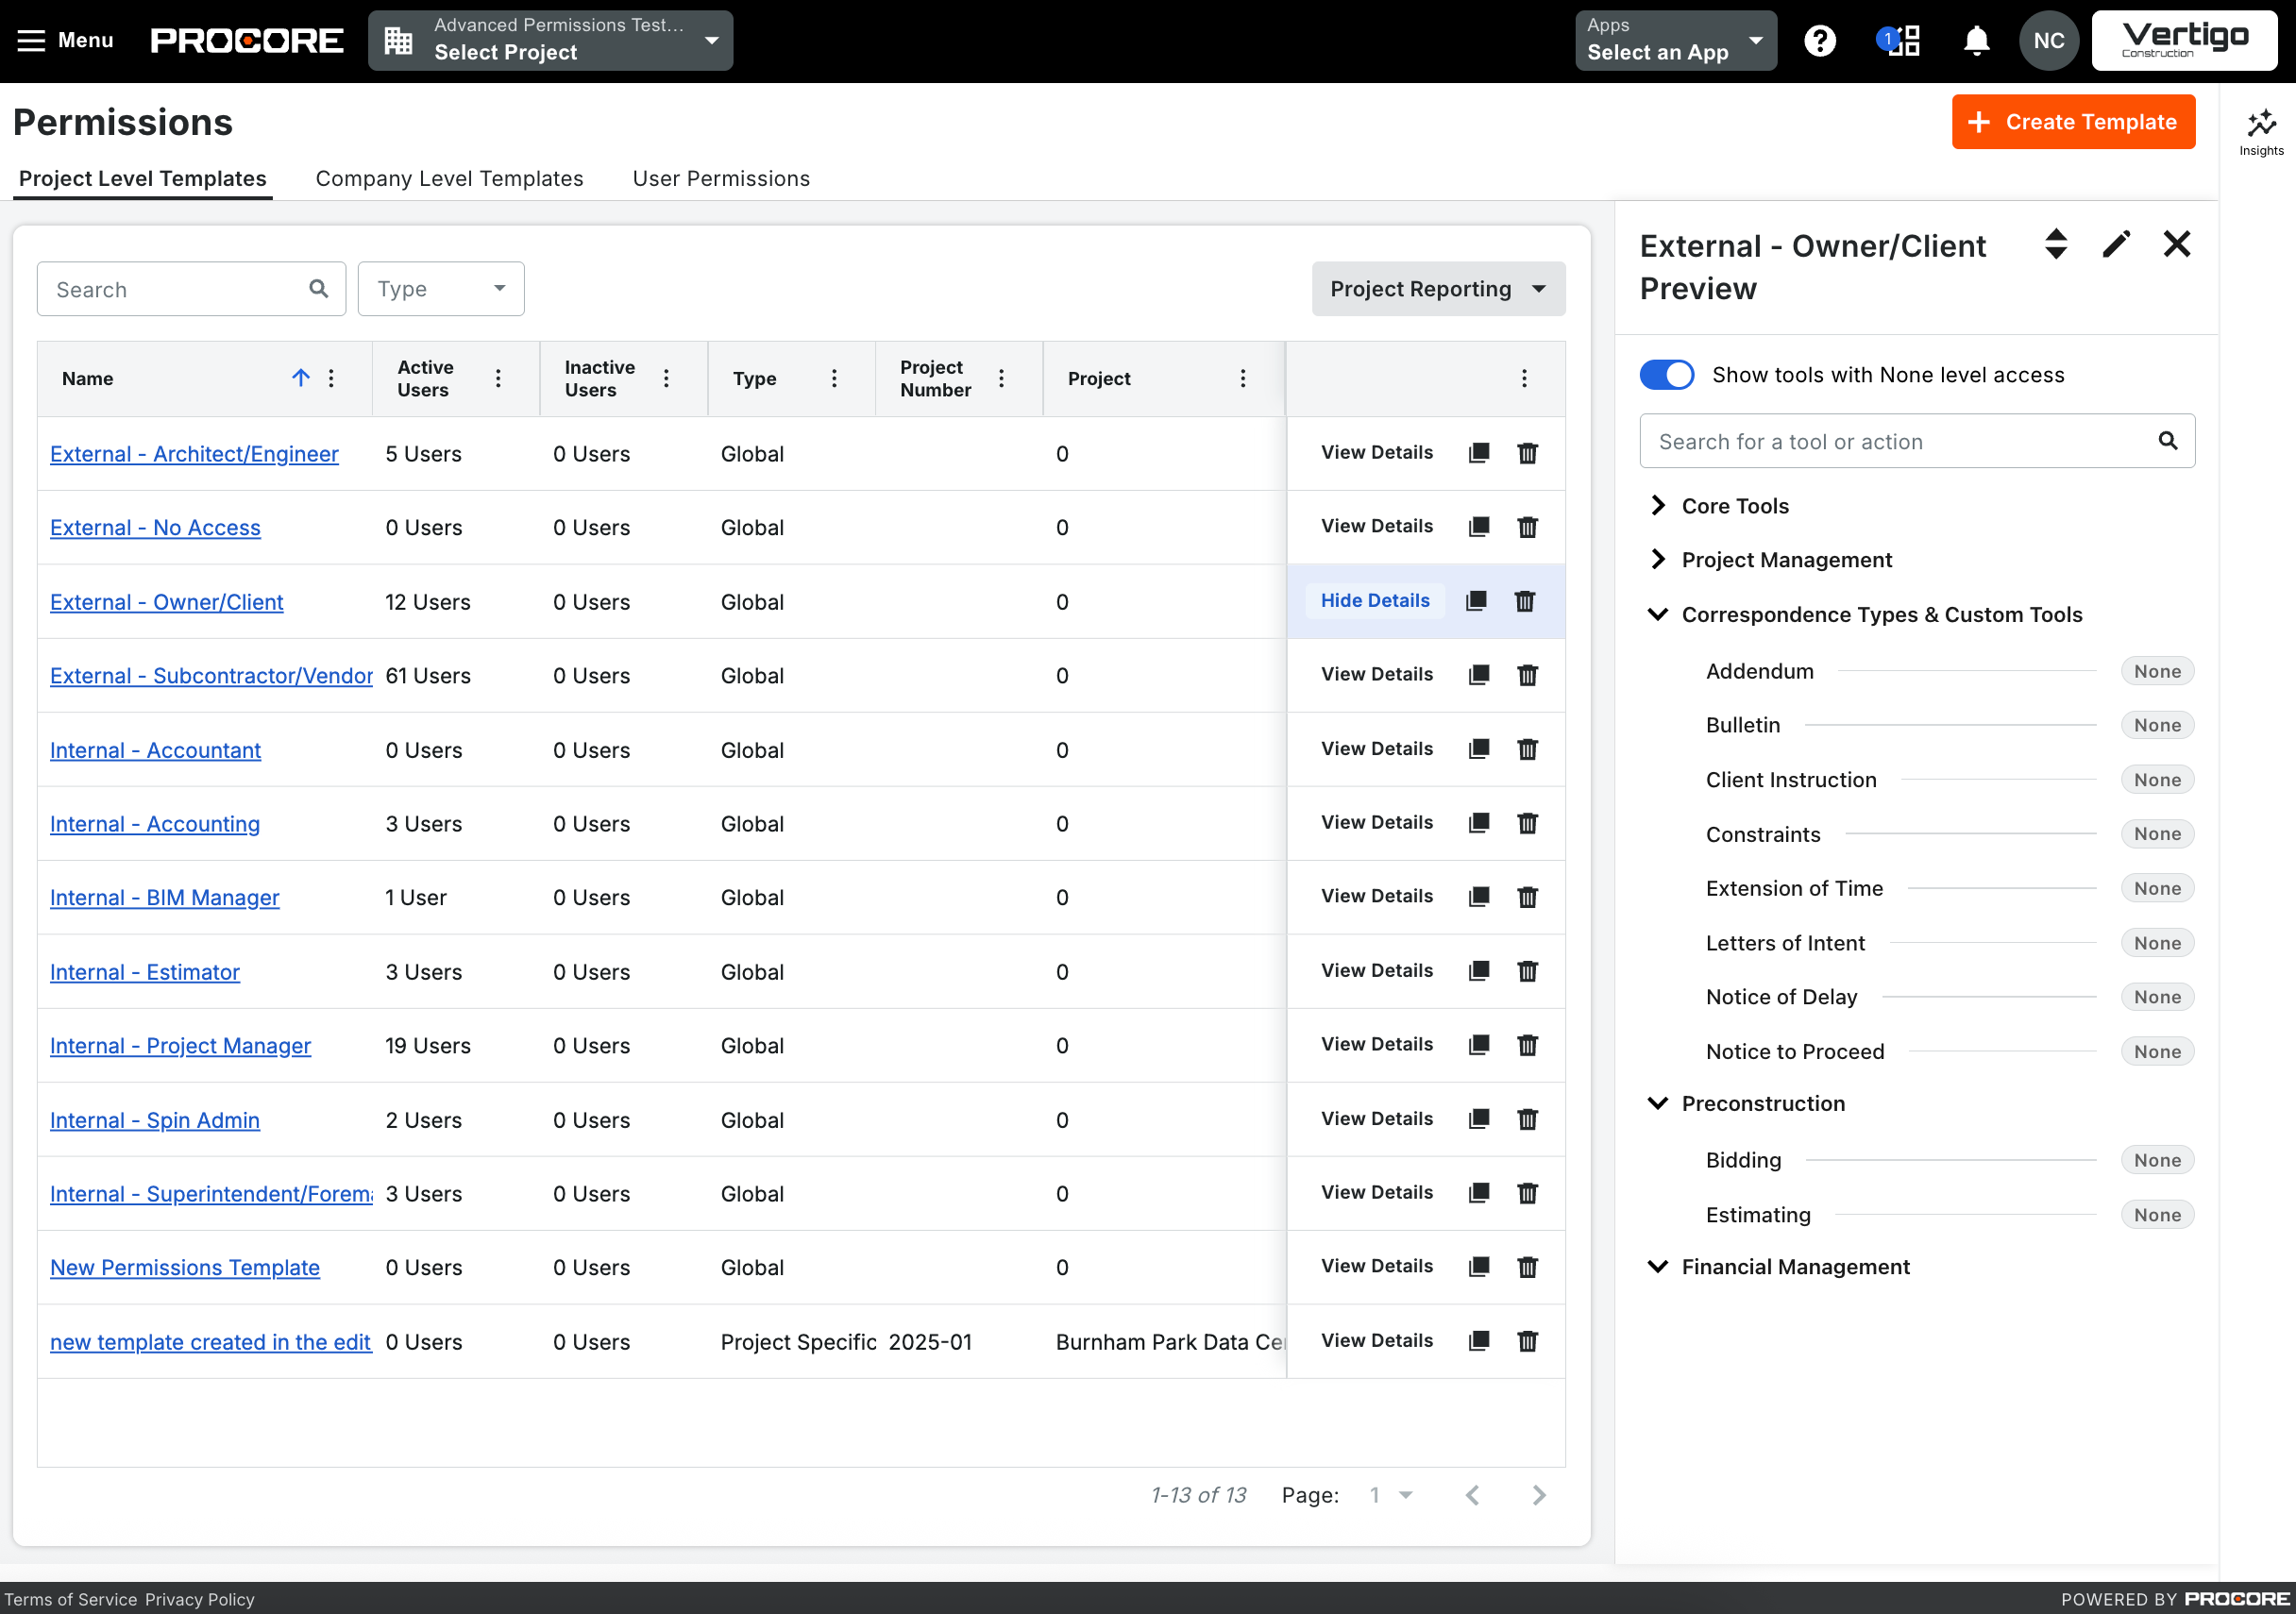The height and width of the screenshot is (1614, 2296).
Task: Switch to User Permissions tab
Action: click(720, 178)
